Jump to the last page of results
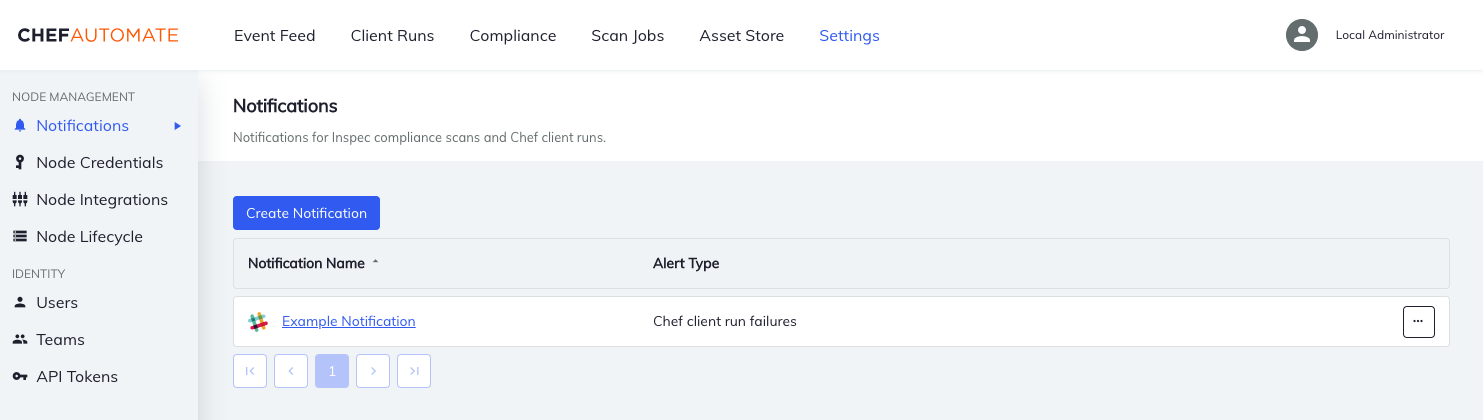The image size is (1483, 420). [414, 371]
